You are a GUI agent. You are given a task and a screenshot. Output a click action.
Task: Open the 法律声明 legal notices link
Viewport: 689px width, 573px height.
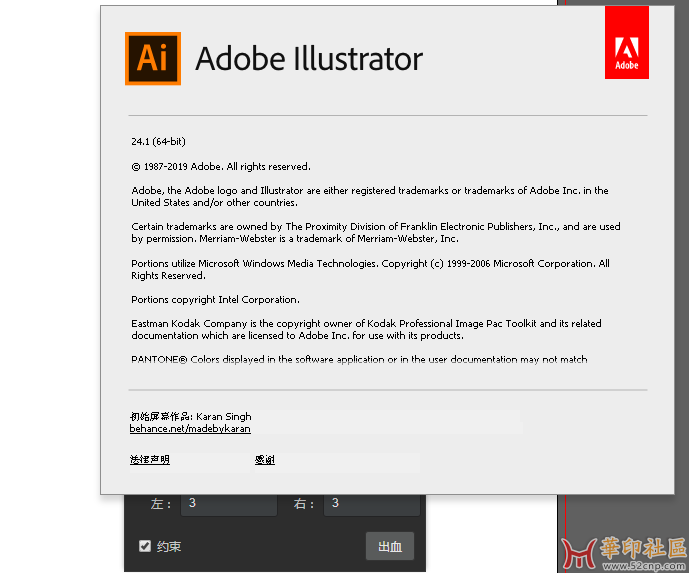(x=149, y=460)
